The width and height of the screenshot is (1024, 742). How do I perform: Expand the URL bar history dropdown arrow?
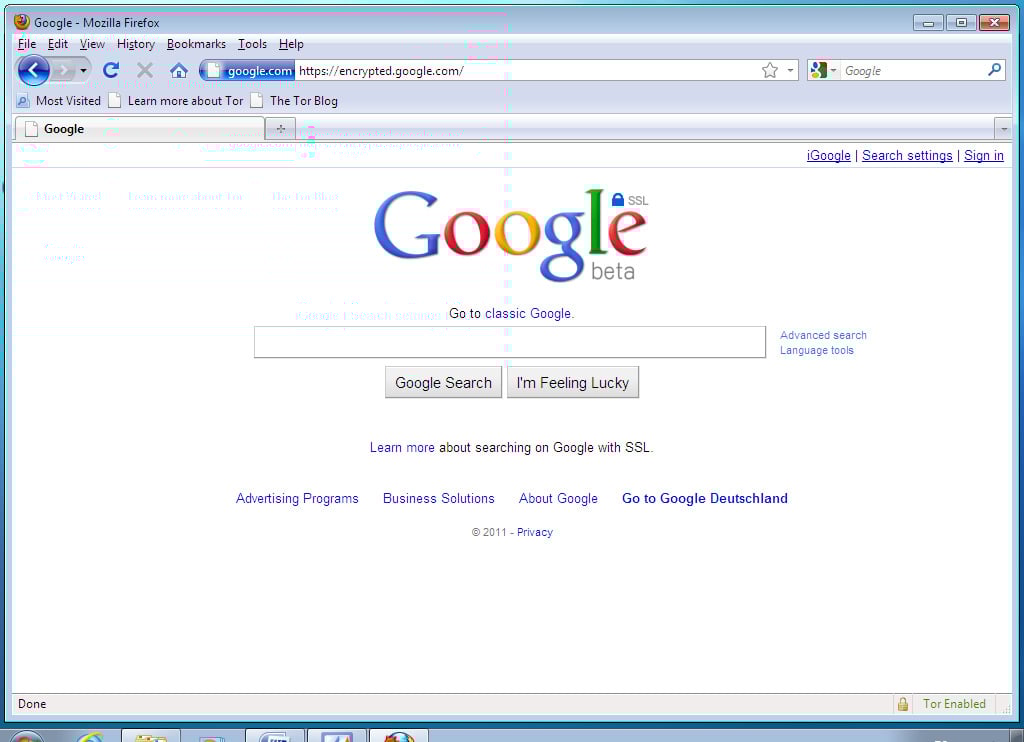790,70
